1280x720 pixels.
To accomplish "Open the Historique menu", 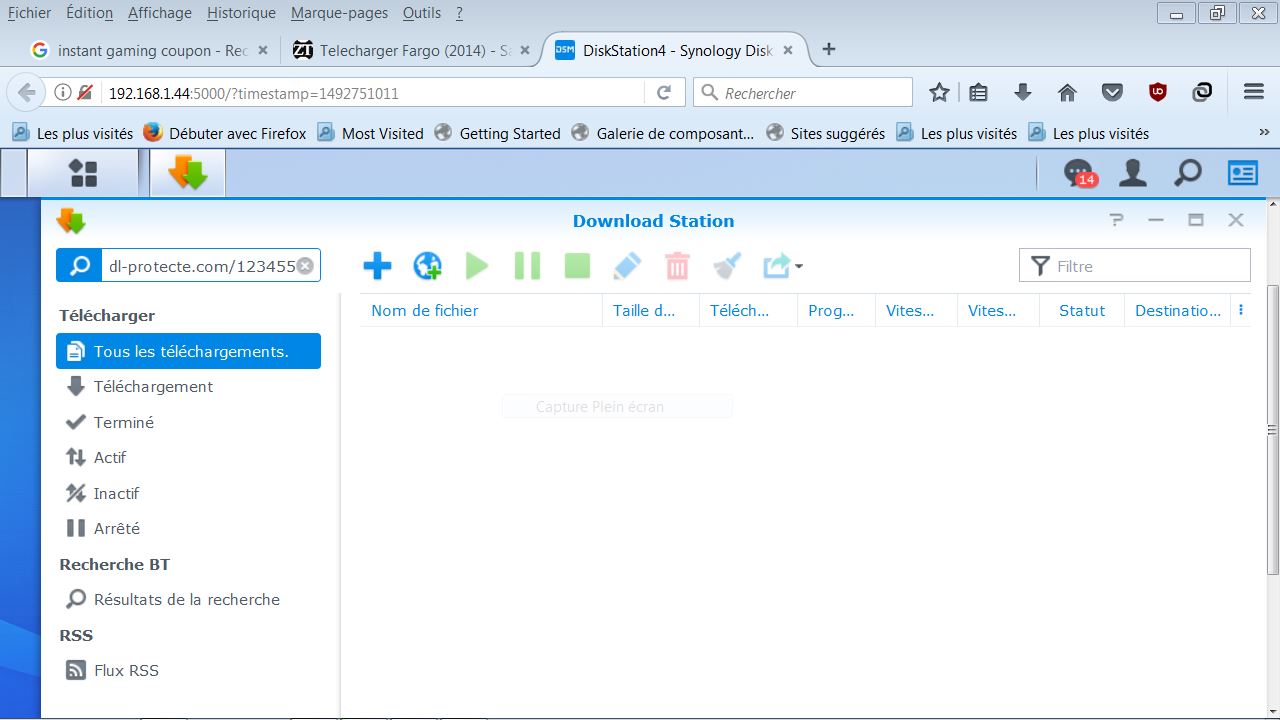I will tap(241, 13).
